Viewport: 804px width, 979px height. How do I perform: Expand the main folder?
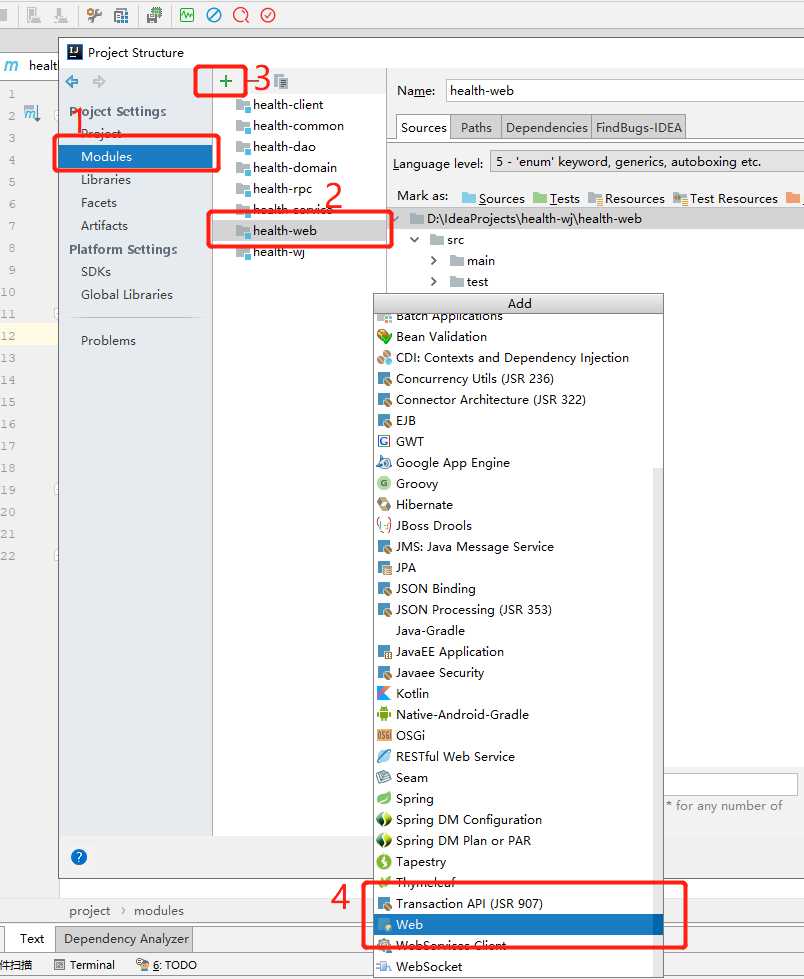[433, 261]
